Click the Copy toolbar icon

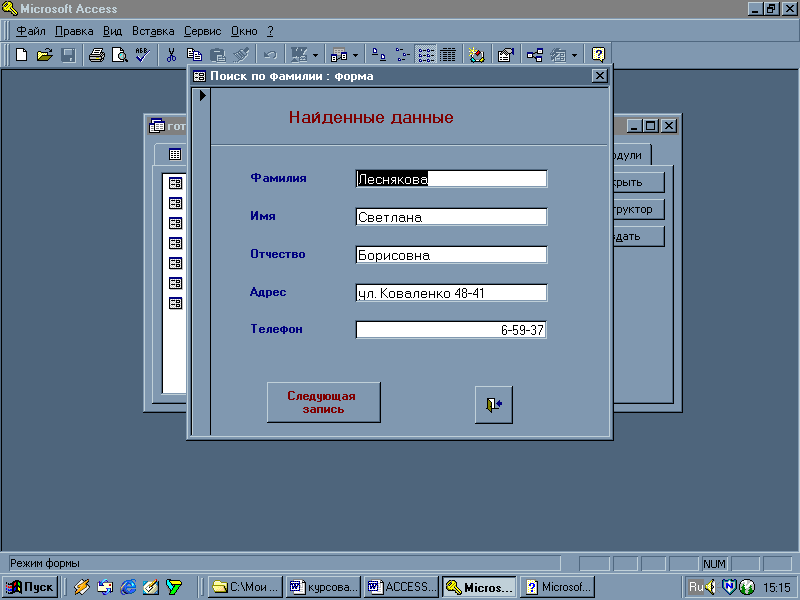pyautogui.click(x=194, y=55)
